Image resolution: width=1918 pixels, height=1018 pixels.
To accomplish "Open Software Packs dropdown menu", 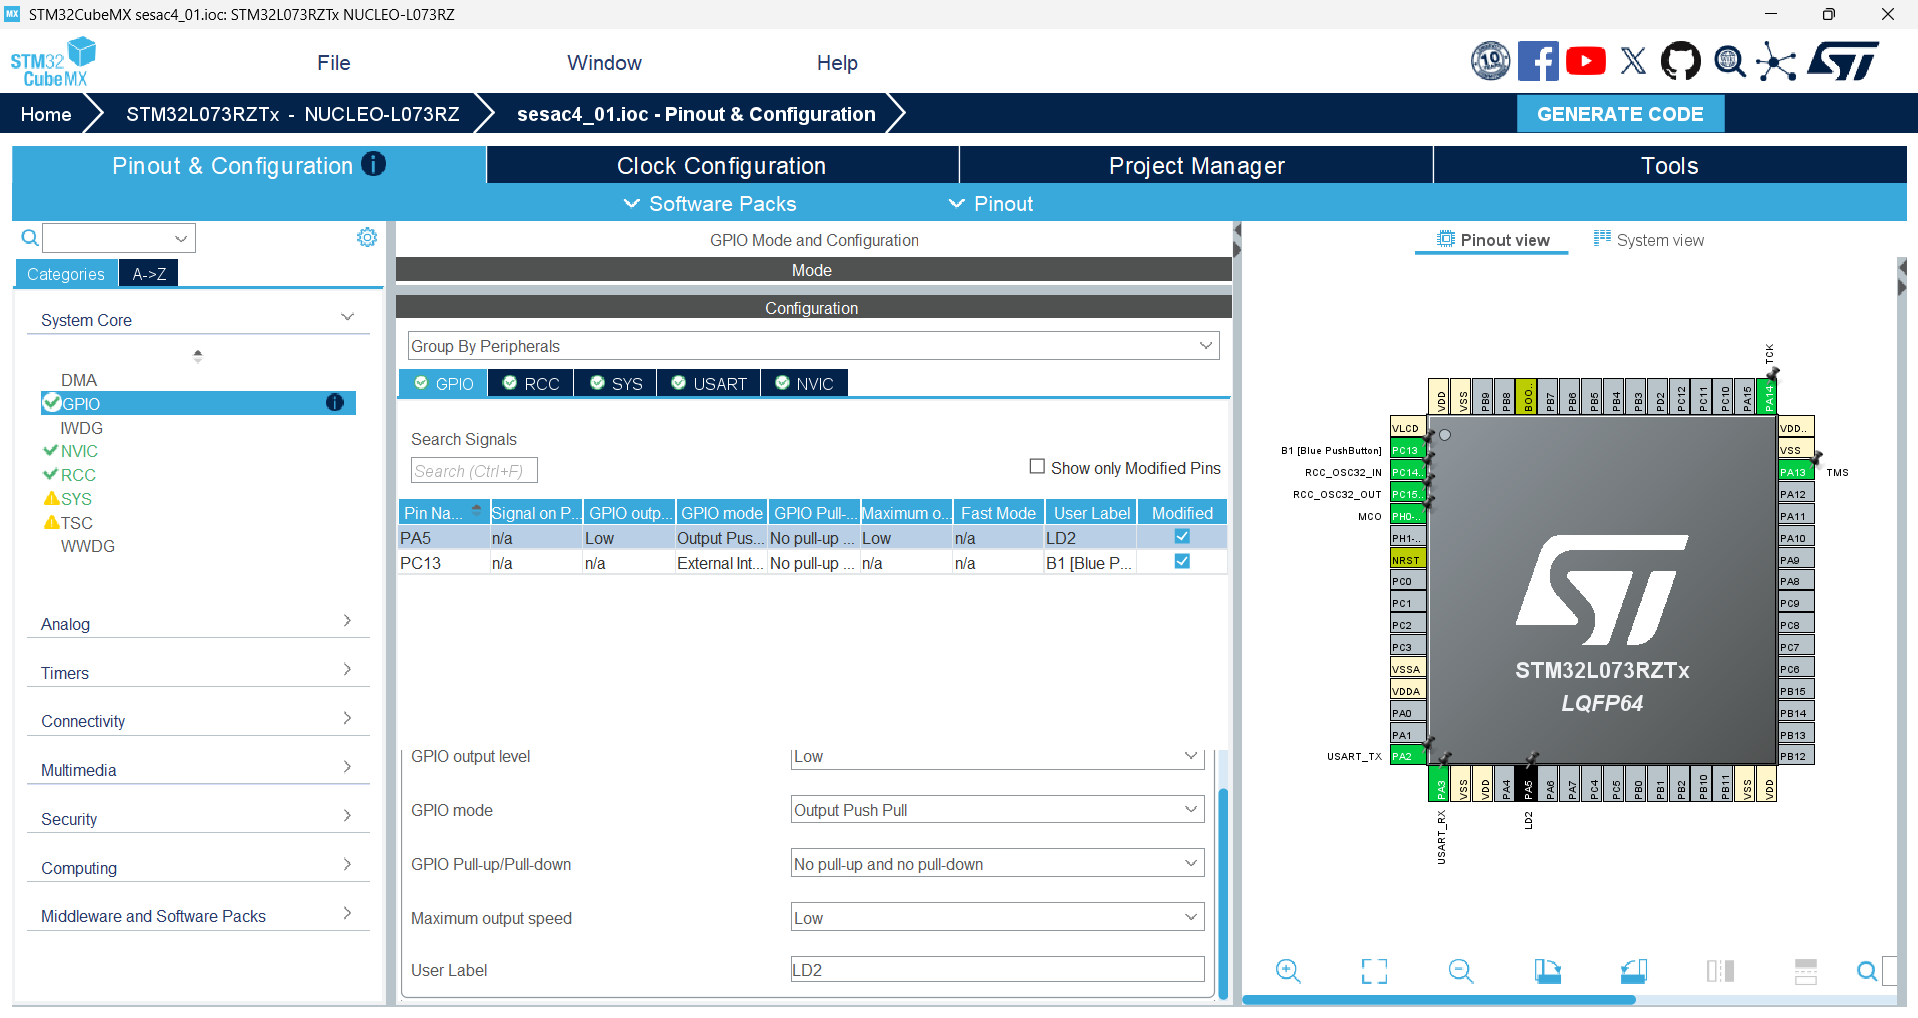I will 710,203.
